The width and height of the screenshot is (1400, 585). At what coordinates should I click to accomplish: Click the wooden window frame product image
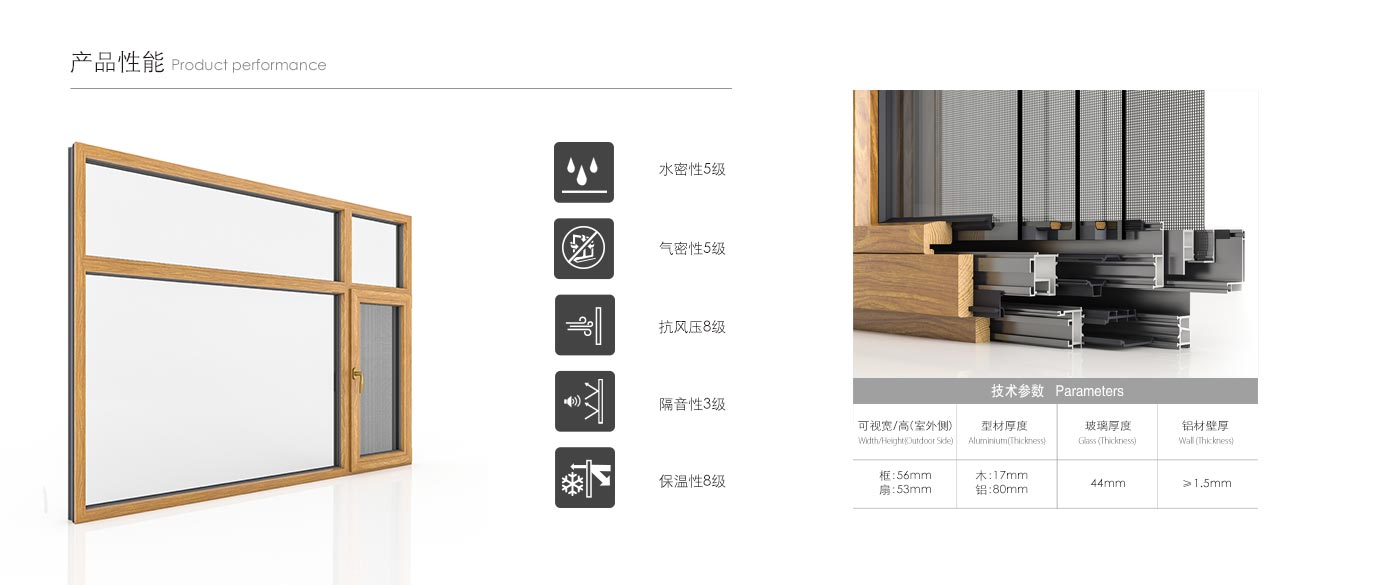click(x=240, y=334)
